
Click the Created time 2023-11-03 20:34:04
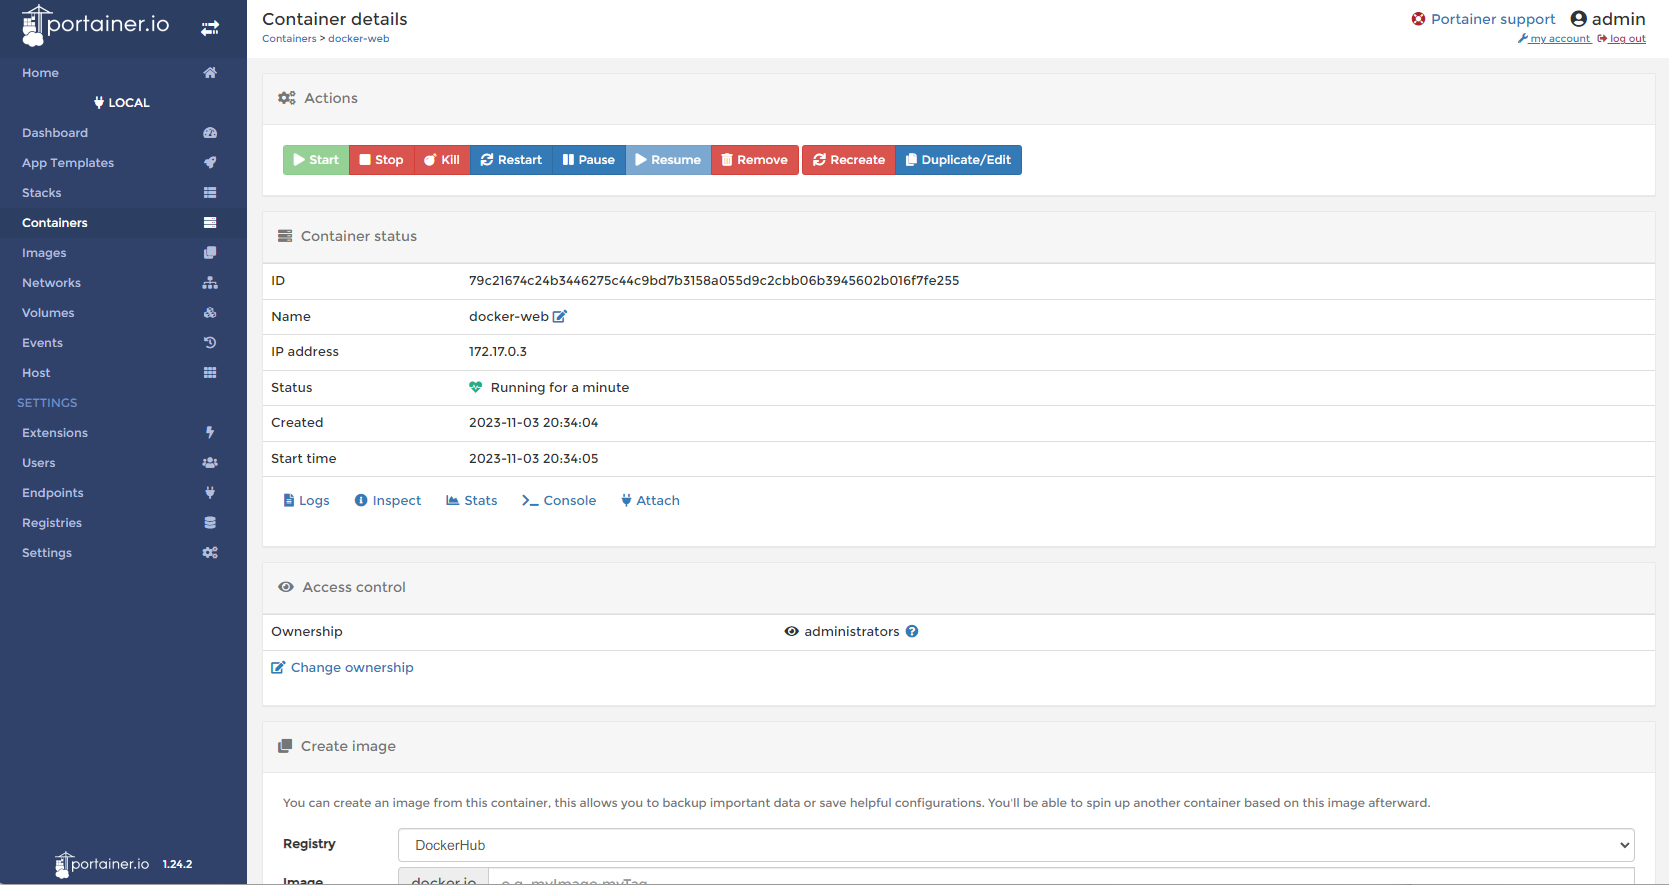[534, 423]
